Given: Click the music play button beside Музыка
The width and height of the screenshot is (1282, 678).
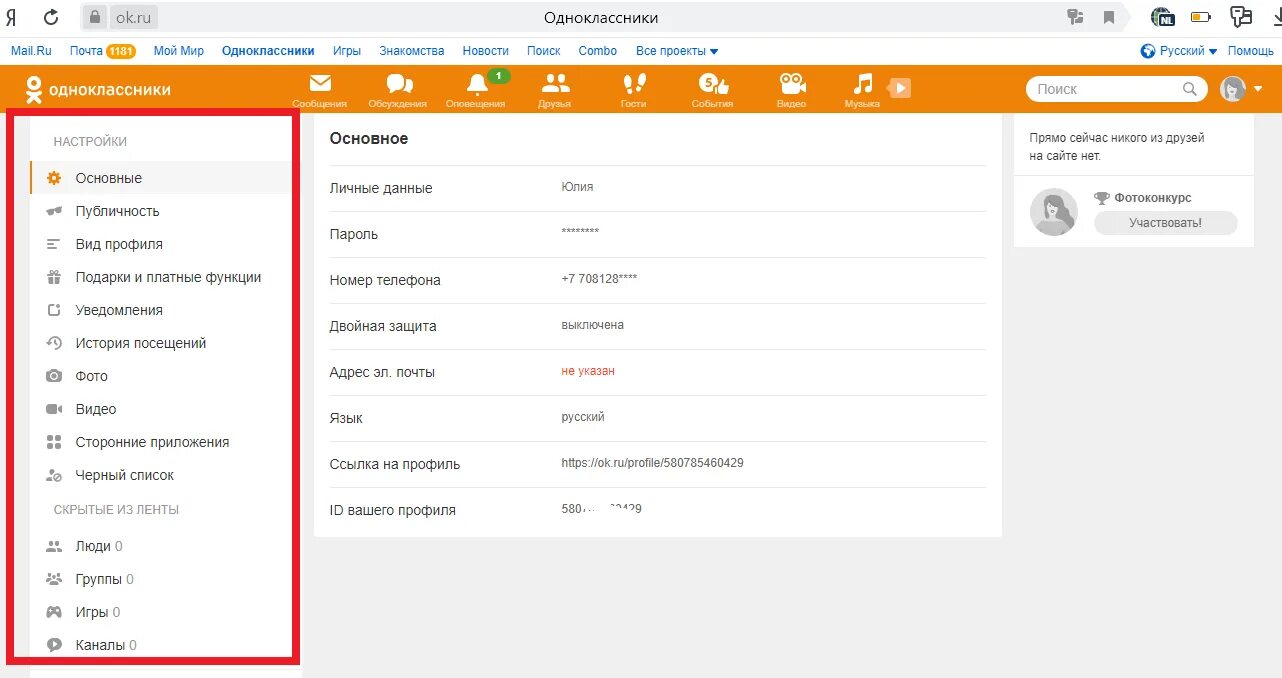Looking at the screenshot, I should coord(899,88).
